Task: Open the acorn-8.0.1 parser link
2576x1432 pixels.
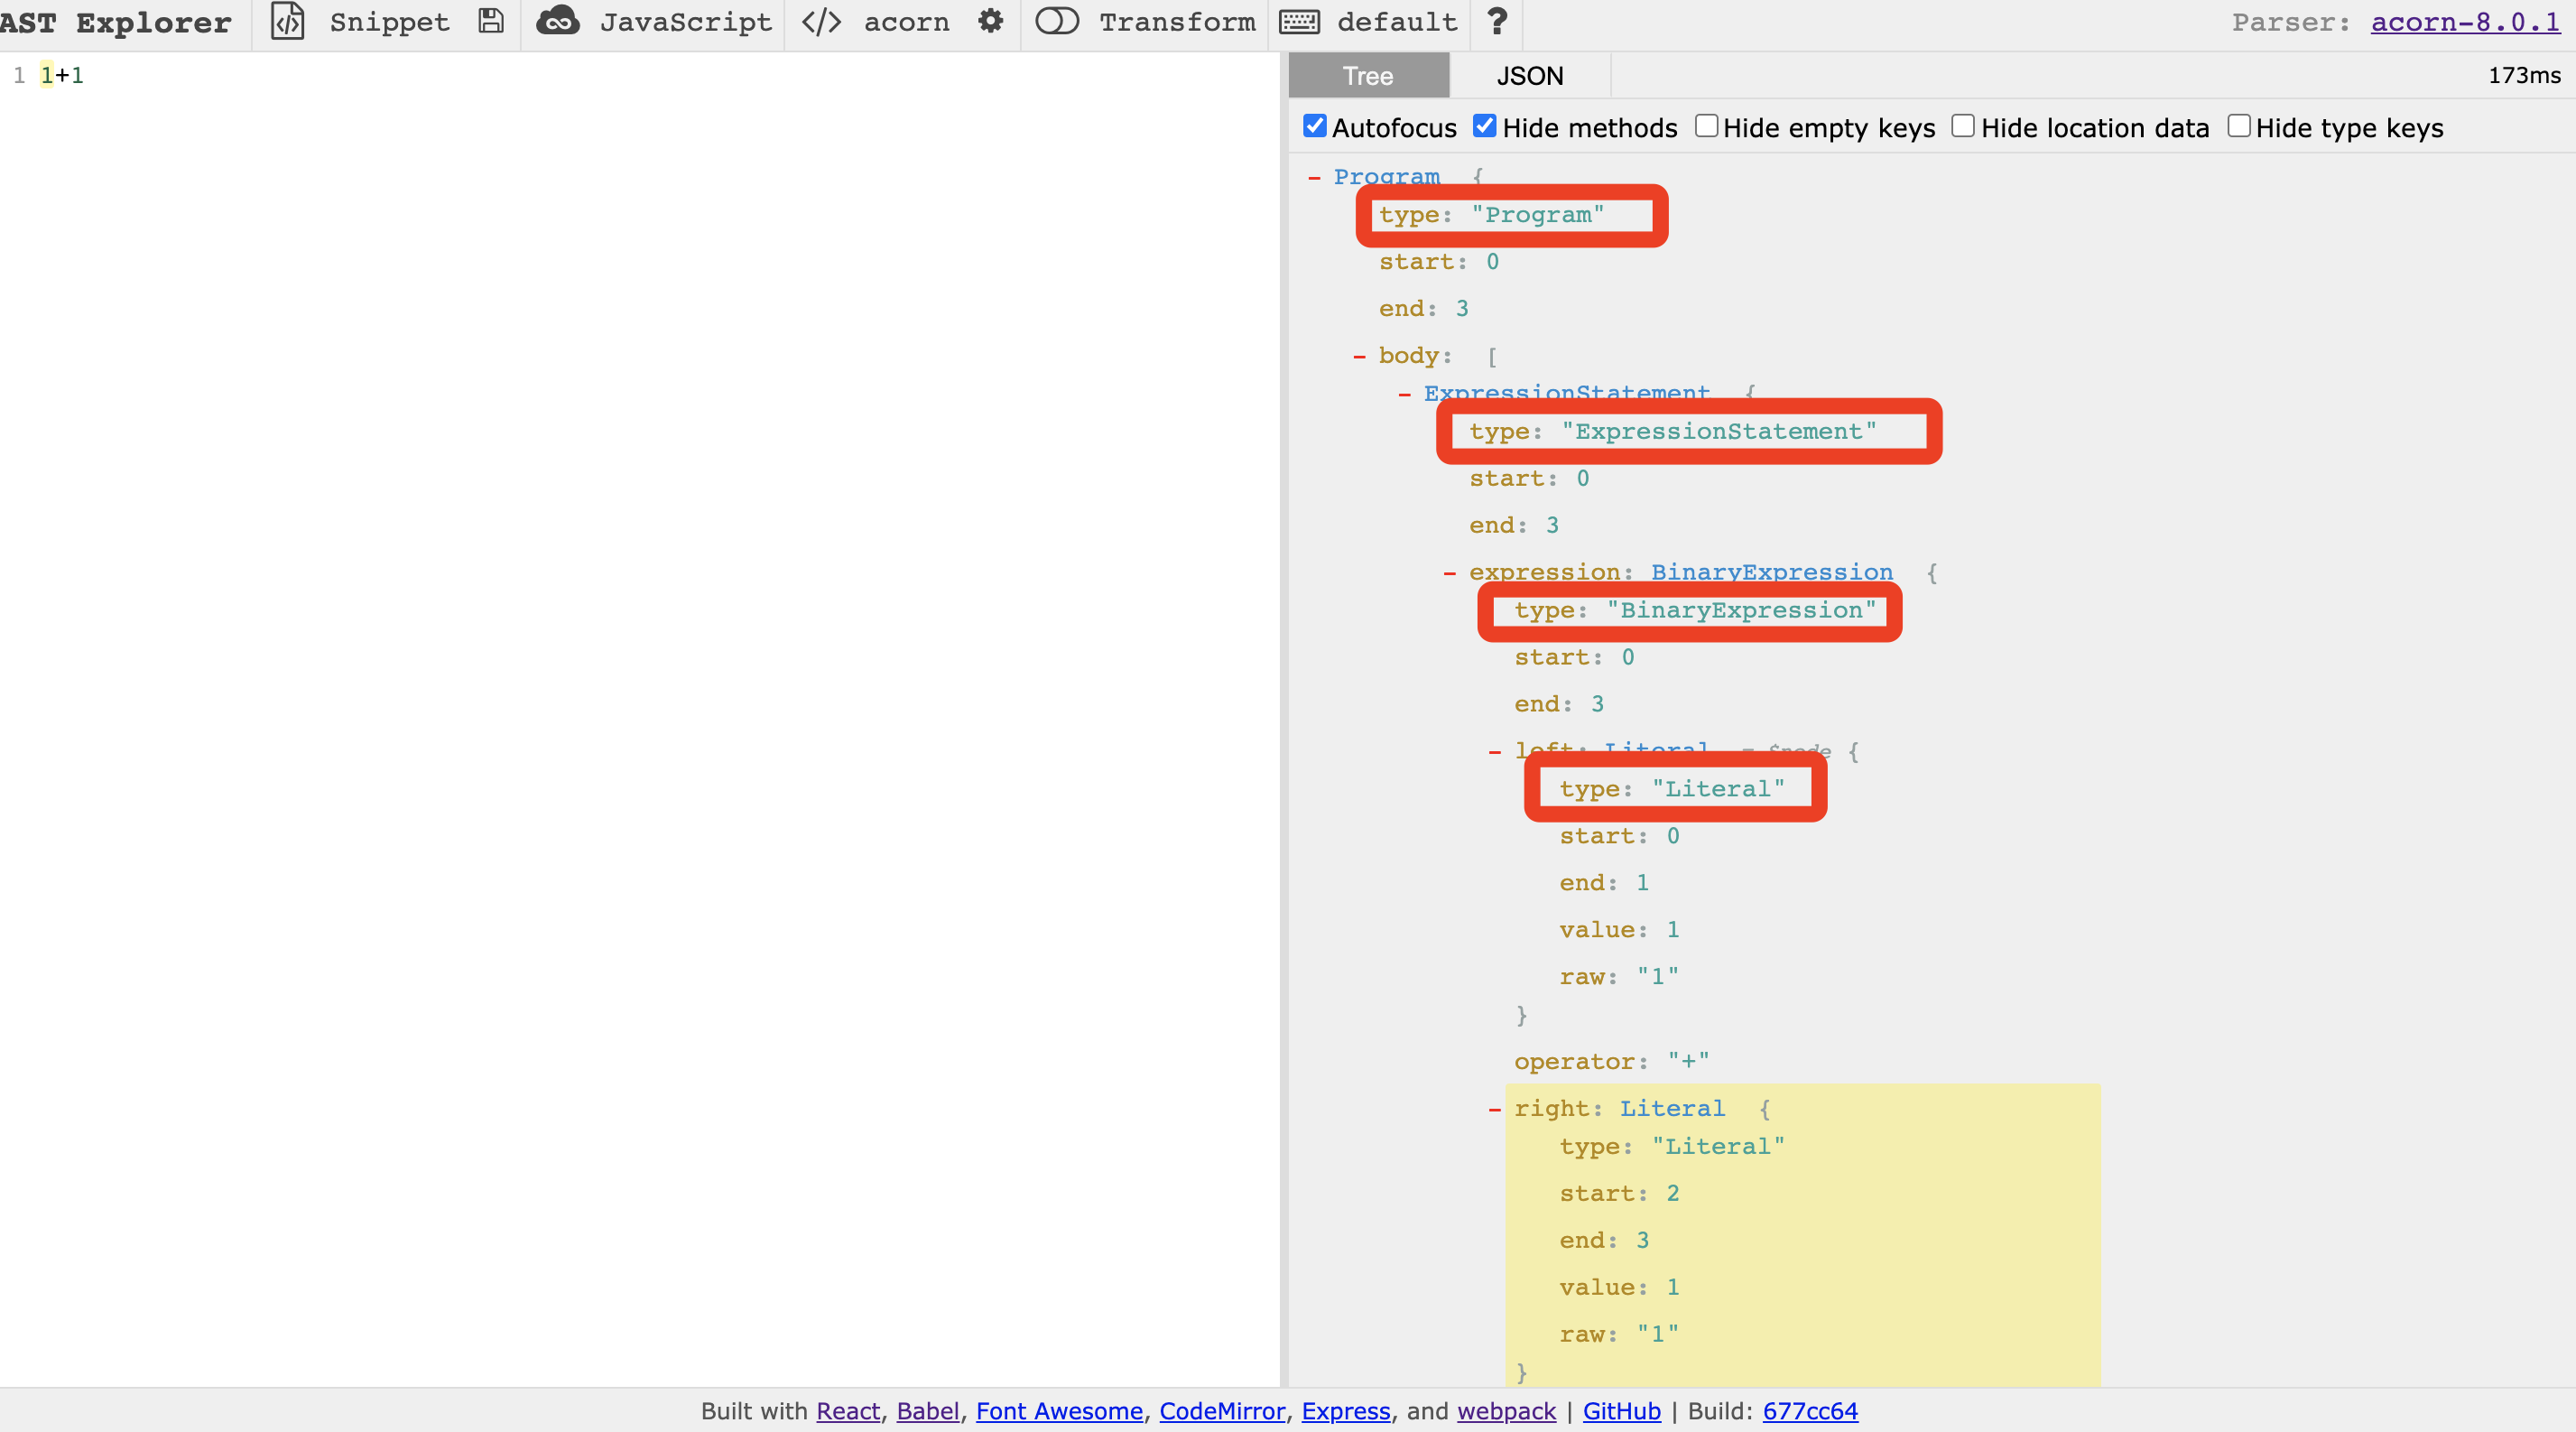Action: click(2464, 22)
